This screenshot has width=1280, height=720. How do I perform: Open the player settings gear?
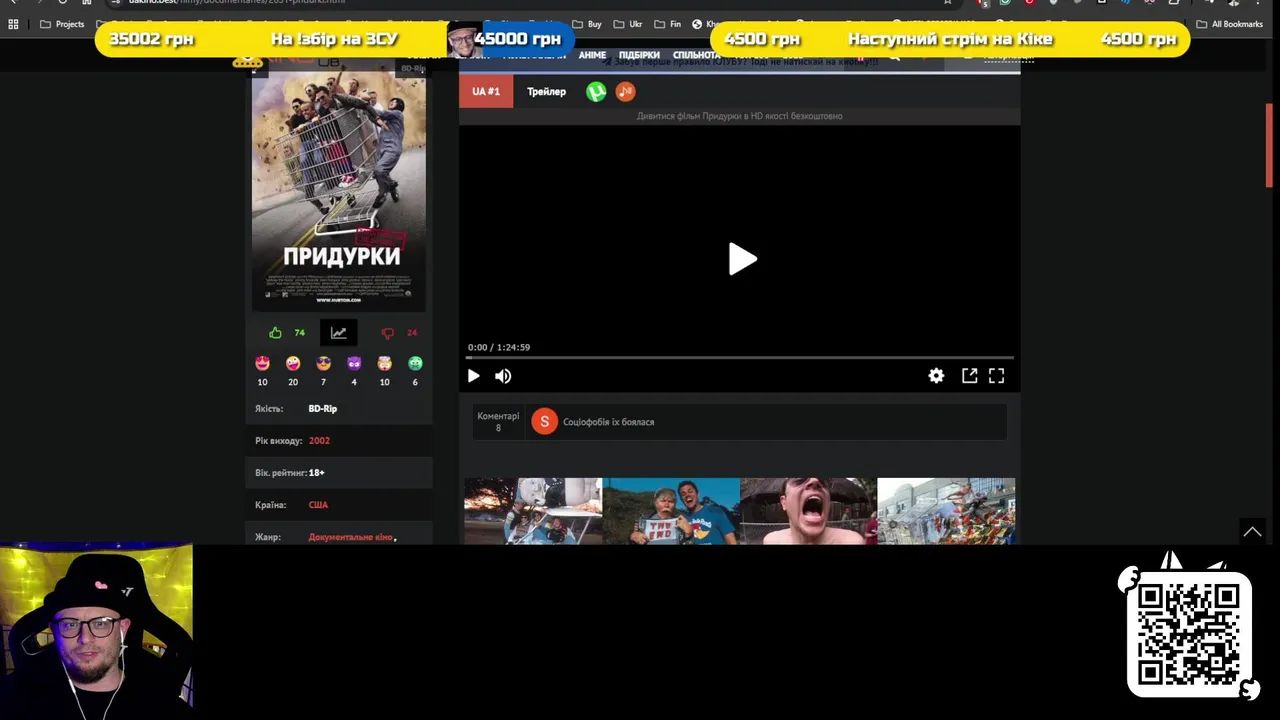pyautogui.click(x=936, y=376)
